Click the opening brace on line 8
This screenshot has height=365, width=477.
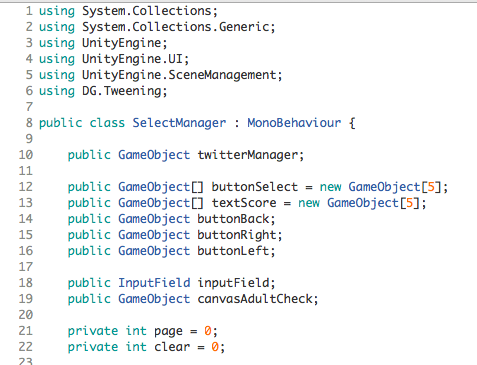(352, 123)
